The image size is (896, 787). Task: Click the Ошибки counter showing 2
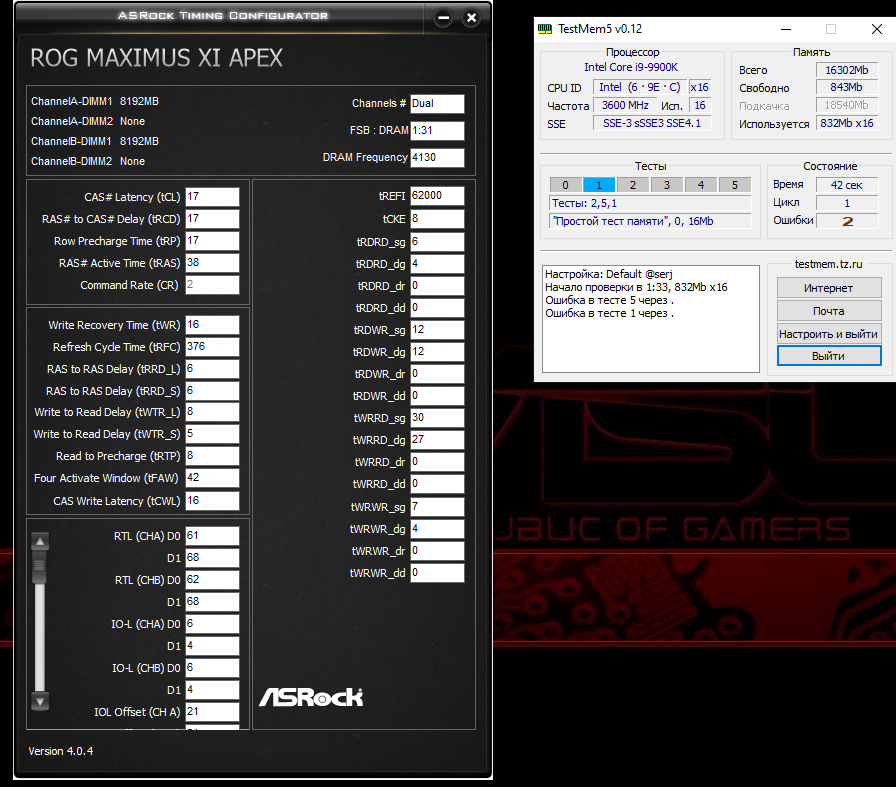847,221
